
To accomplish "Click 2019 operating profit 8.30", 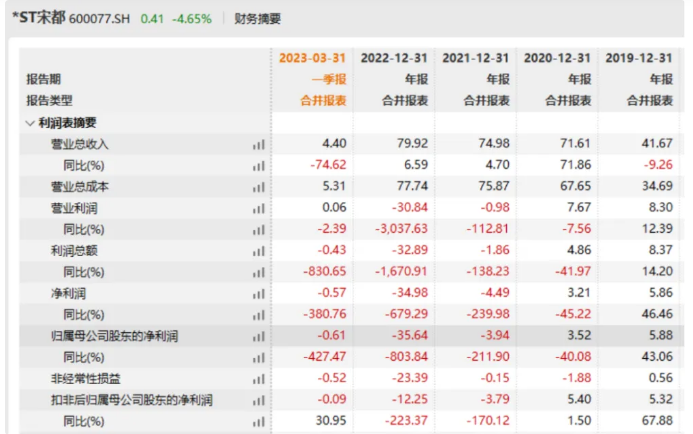I will pos(660,207).
